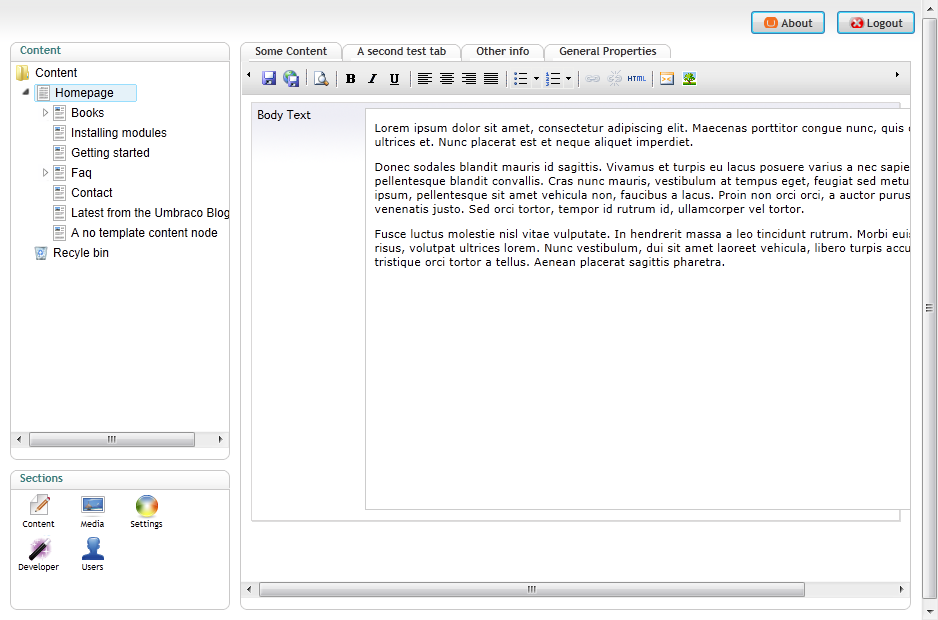The width and height of the screenshot is (938, 620).
Task: Open the numbered list style dropdown
Action: pyautogui.click(x=568, y=79)
